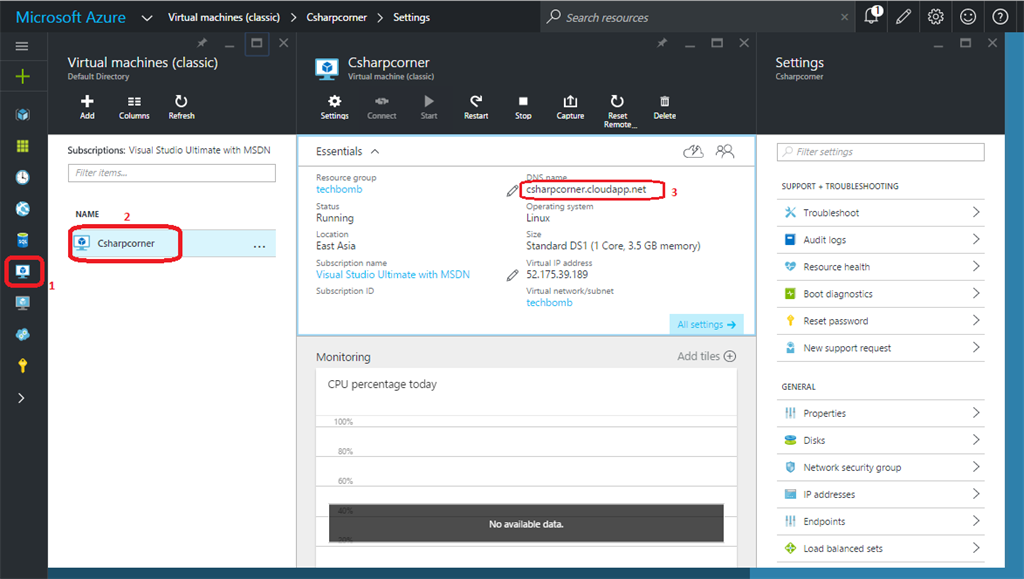Open Troubleshoot setting
Viewport: 1024px width, 579px height.
881,213
